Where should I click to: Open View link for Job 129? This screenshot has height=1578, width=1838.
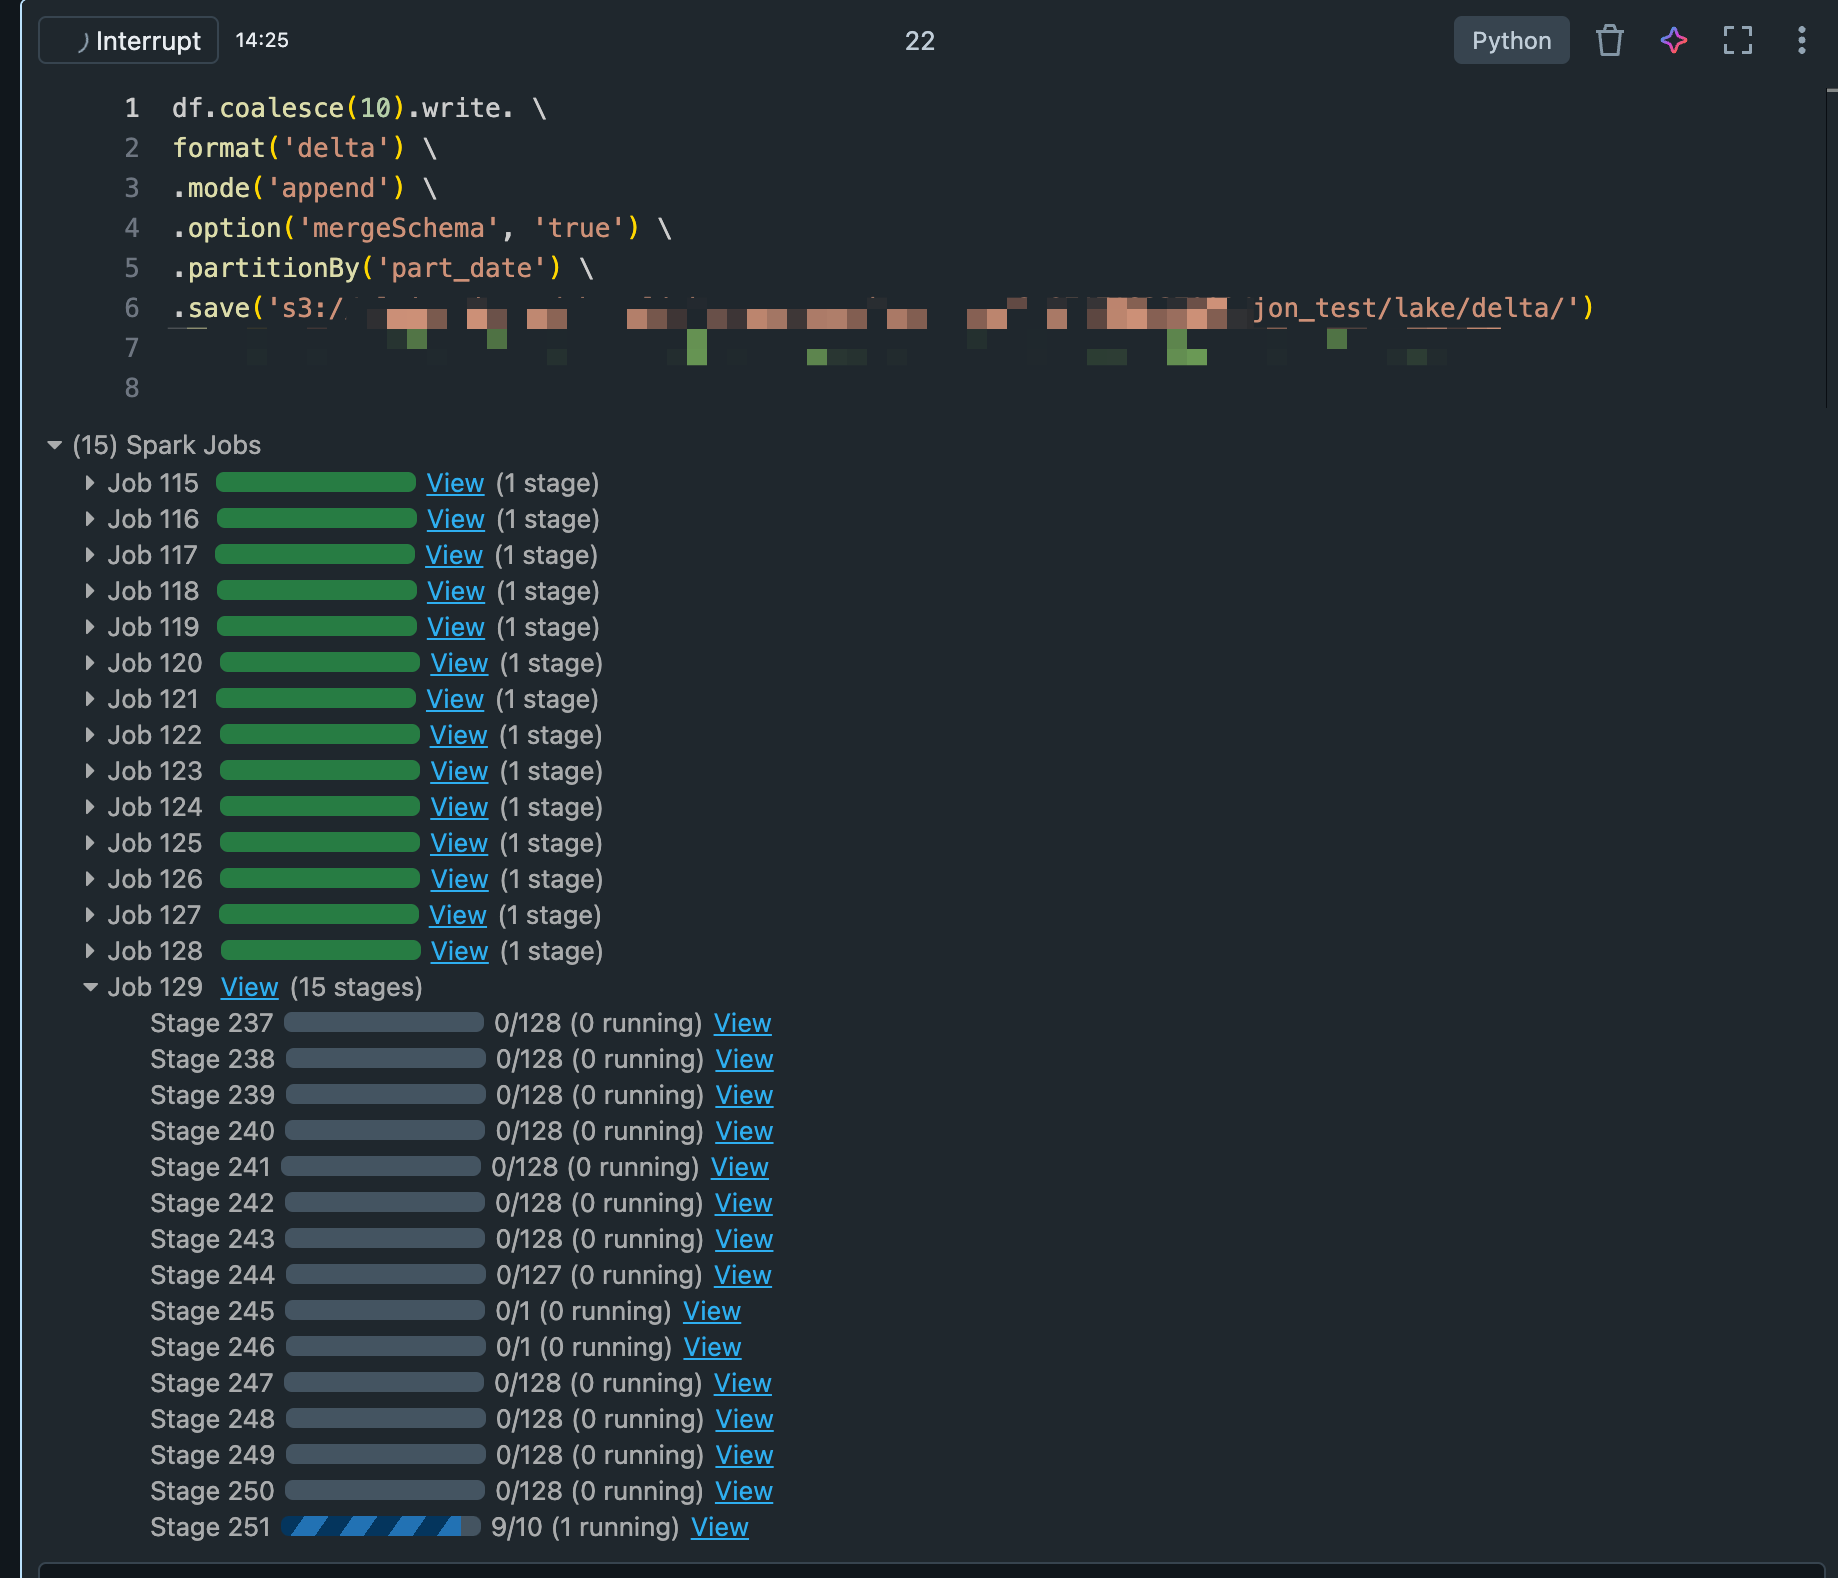click(x=249, y=987)
